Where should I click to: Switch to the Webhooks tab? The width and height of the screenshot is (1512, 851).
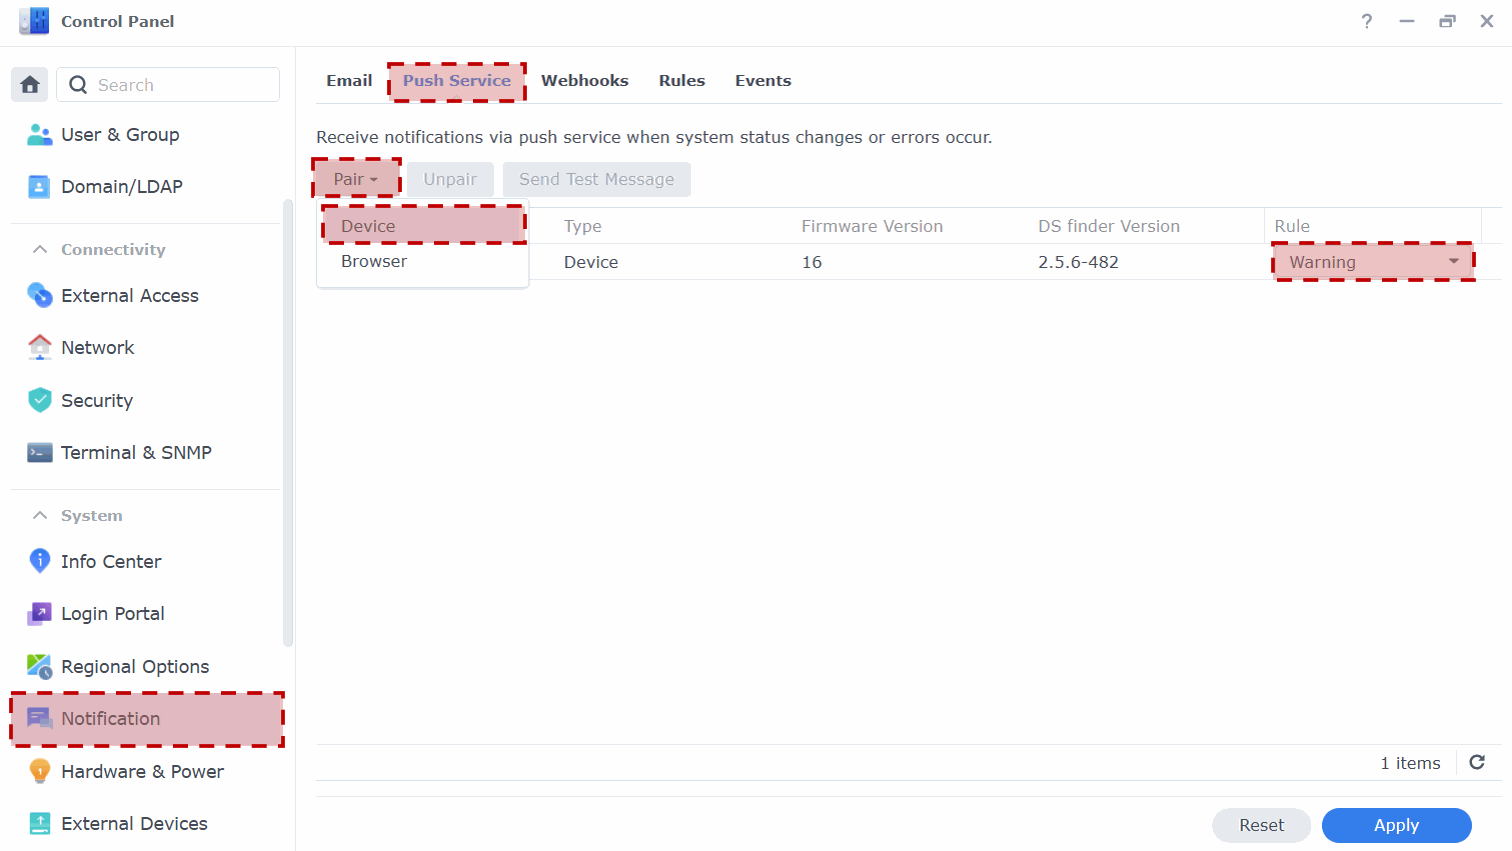coord(585,81)
